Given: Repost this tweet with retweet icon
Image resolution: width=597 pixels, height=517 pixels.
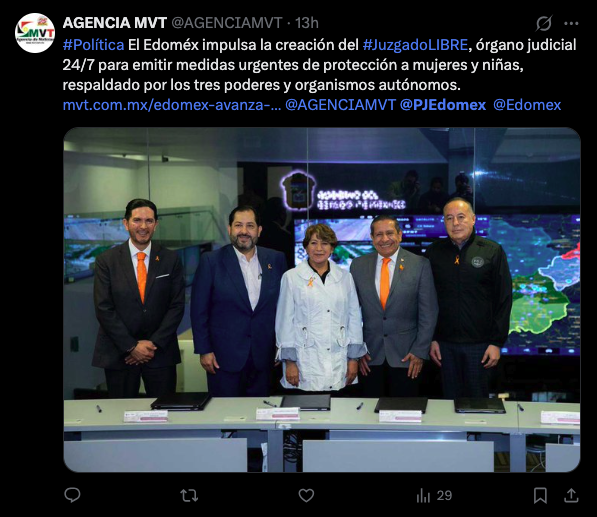Looking at the screenshot, I should (189, 495).
